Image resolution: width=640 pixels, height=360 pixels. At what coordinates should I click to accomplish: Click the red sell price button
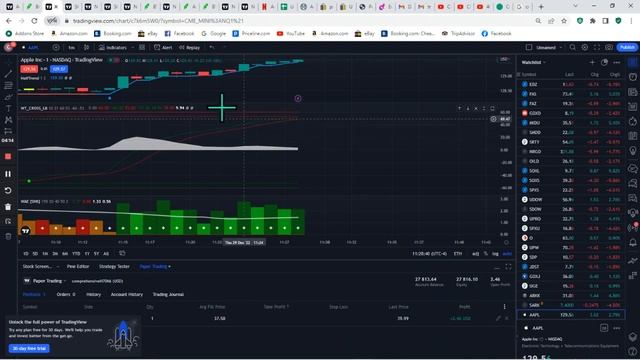tap(29, 69)
